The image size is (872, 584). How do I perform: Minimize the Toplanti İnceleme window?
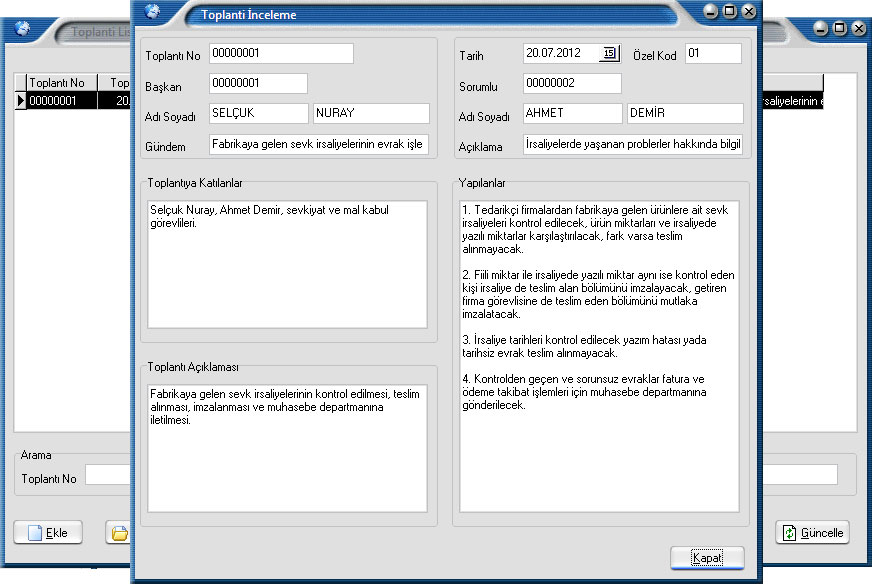click(x=710, y=11)
